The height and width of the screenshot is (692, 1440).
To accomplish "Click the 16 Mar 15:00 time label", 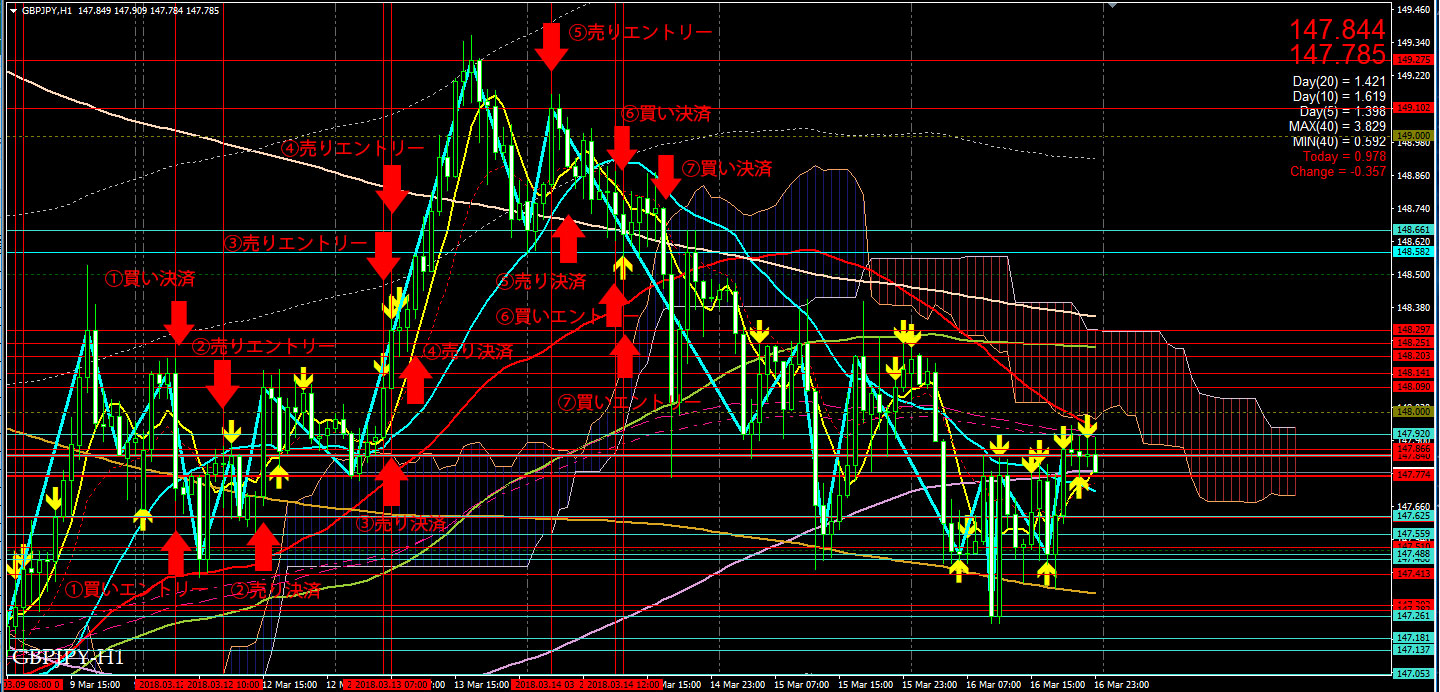I will click(x=1058, y=685).
